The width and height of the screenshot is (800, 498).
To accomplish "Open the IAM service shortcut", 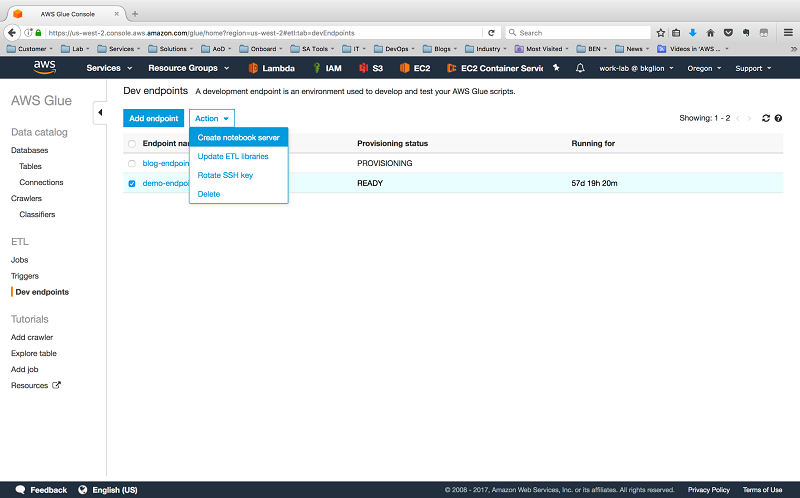I will click(x=327, y=68).
